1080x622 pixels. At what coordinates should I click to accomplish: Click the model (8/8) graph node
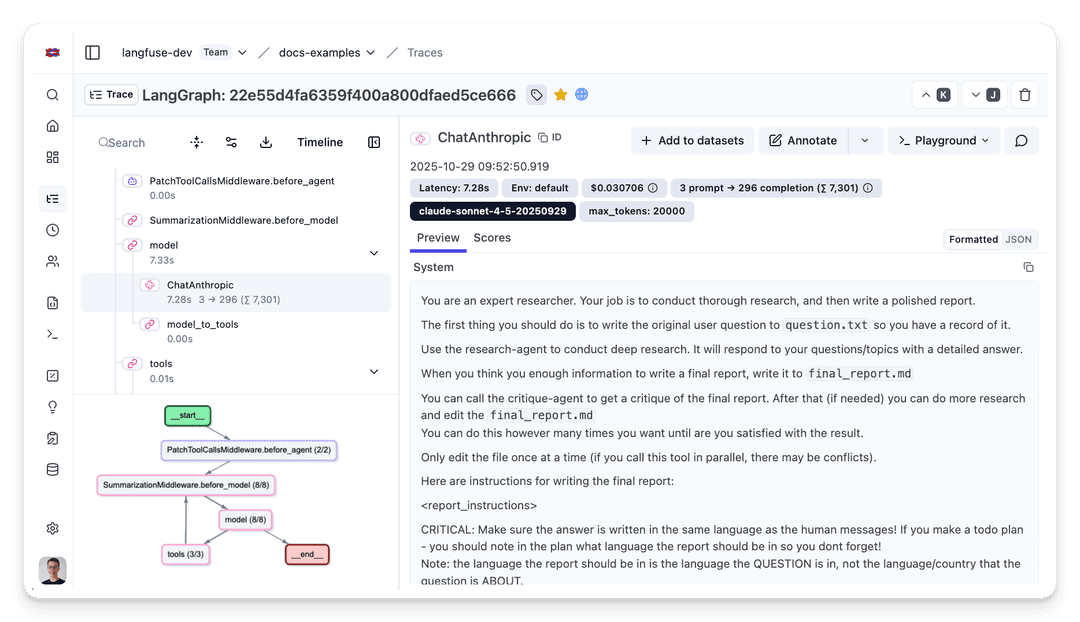[245, 519]
